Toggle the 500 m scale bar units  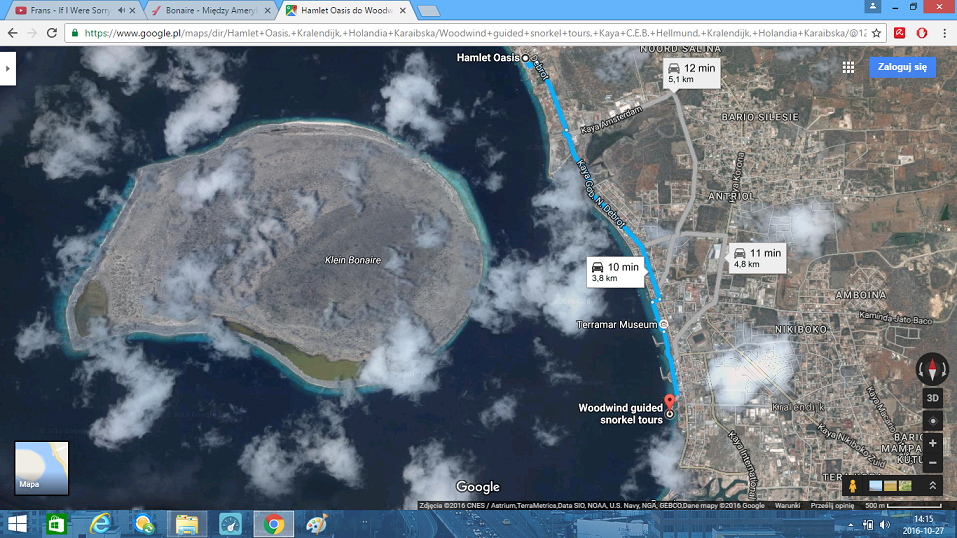[x=905, y=506]
